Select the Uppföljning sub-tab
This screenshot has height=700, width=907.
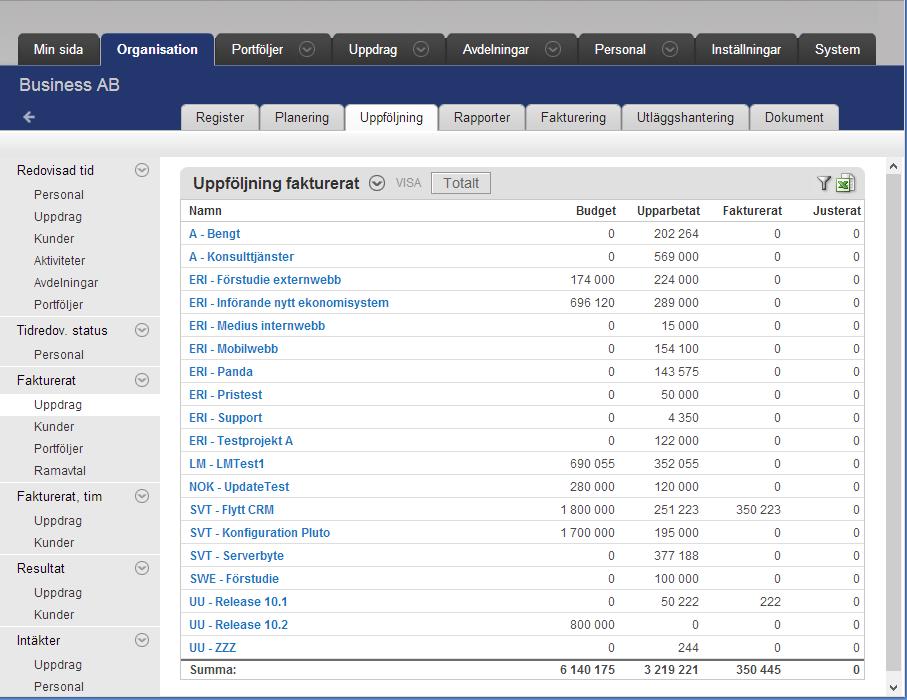coord(392,117)
